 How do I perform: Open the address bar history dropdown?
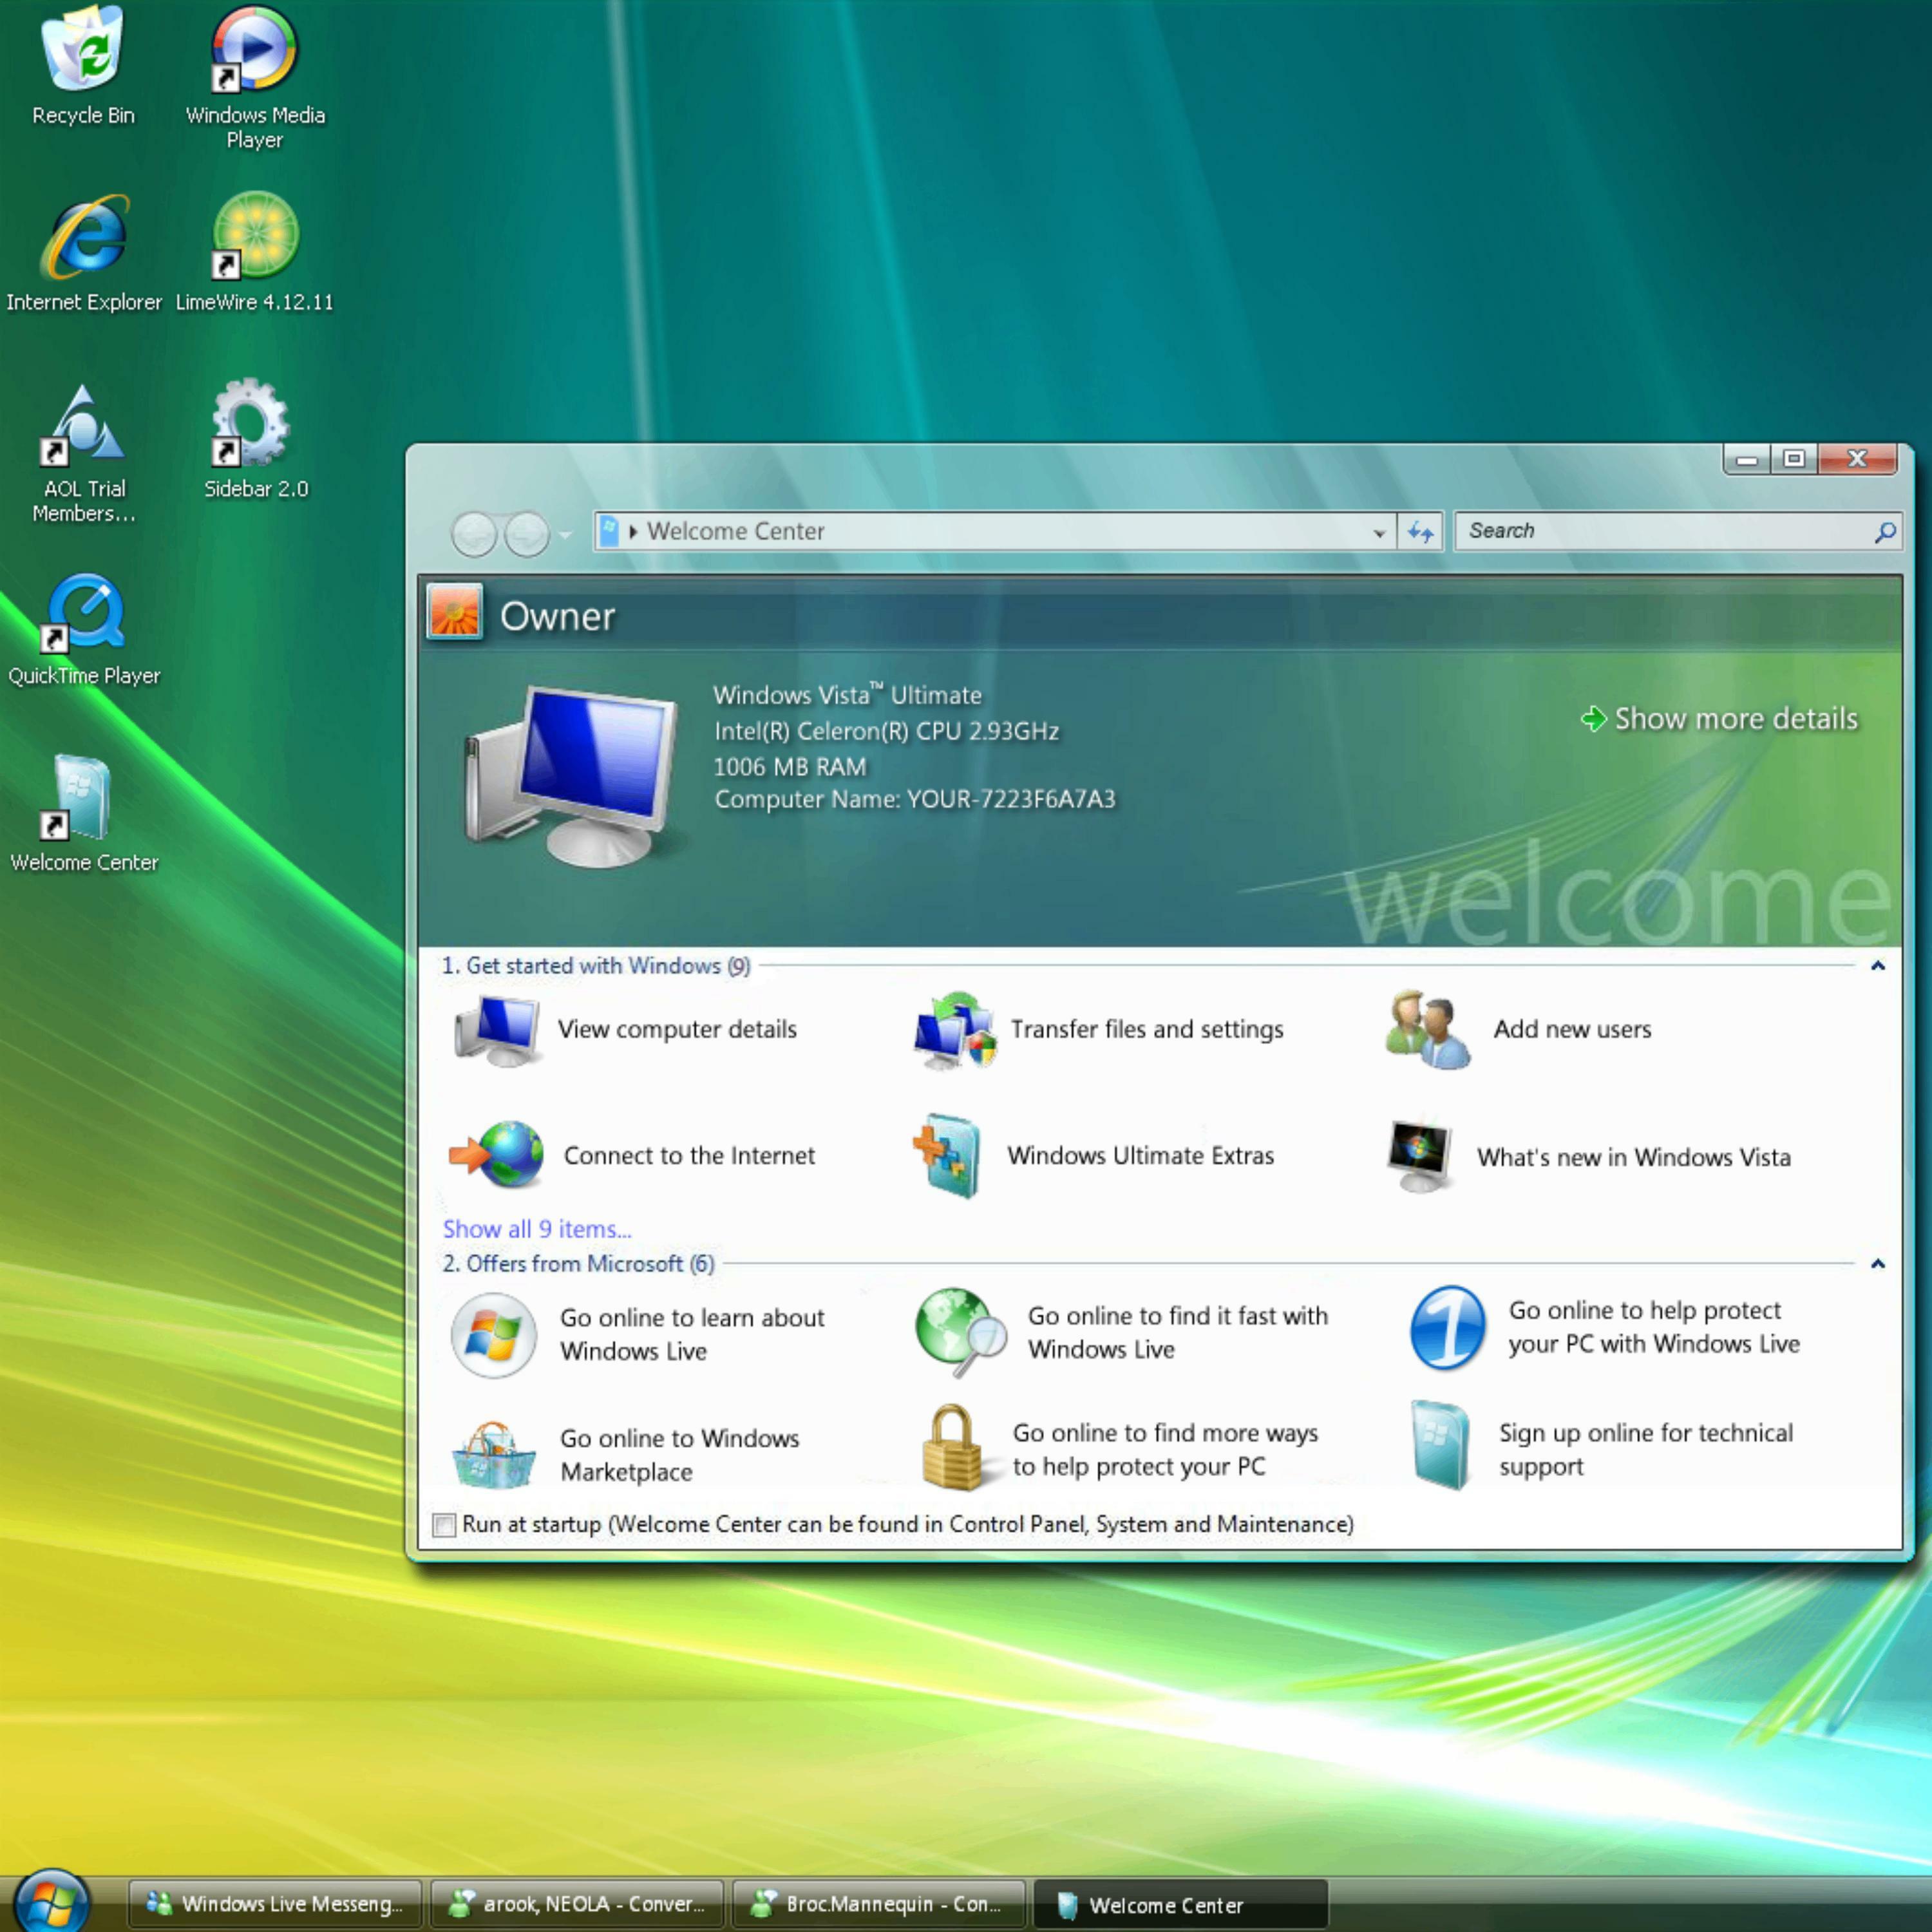[1380, 533]
